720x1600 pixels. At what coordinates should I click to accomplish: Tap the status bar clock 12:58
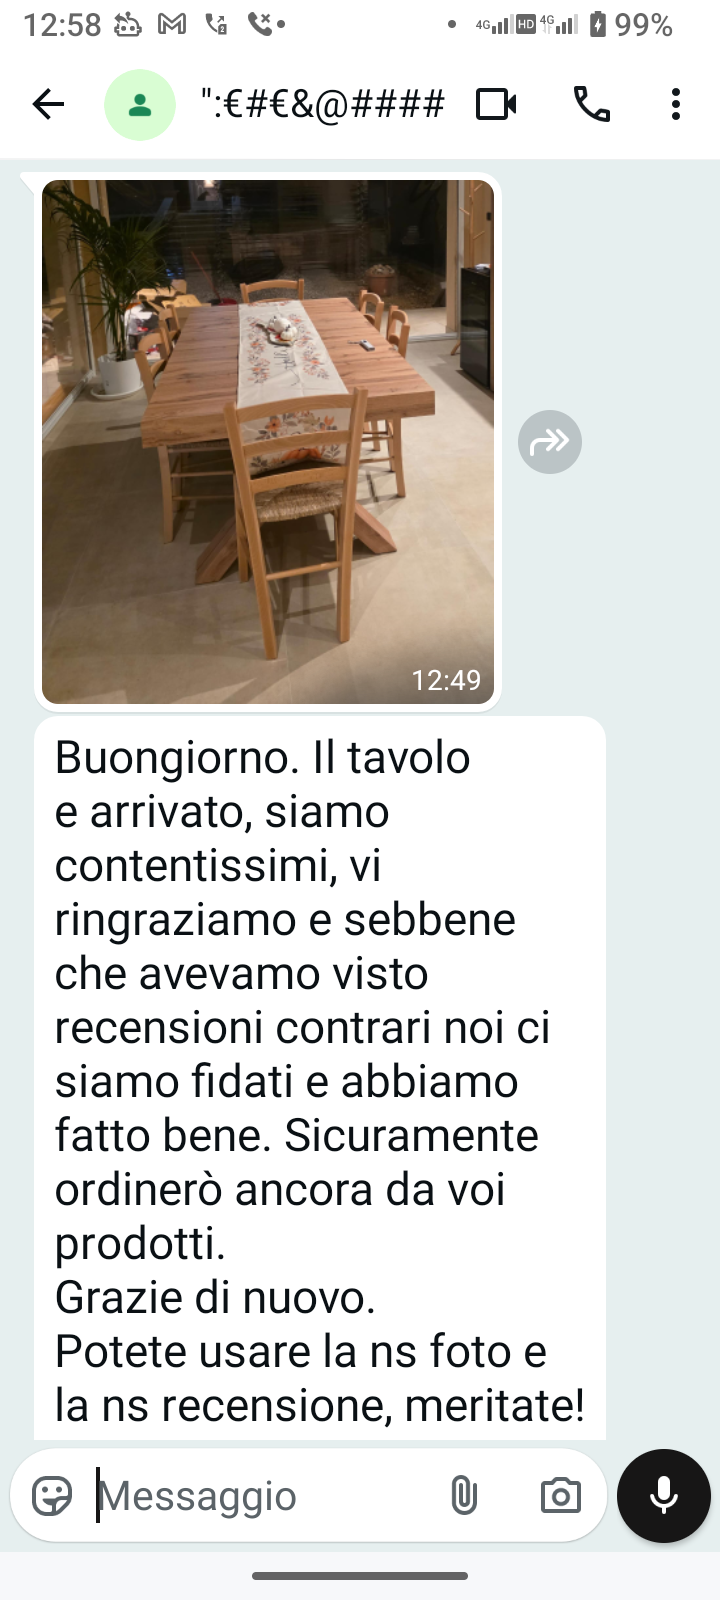click(x=62, y=25)
